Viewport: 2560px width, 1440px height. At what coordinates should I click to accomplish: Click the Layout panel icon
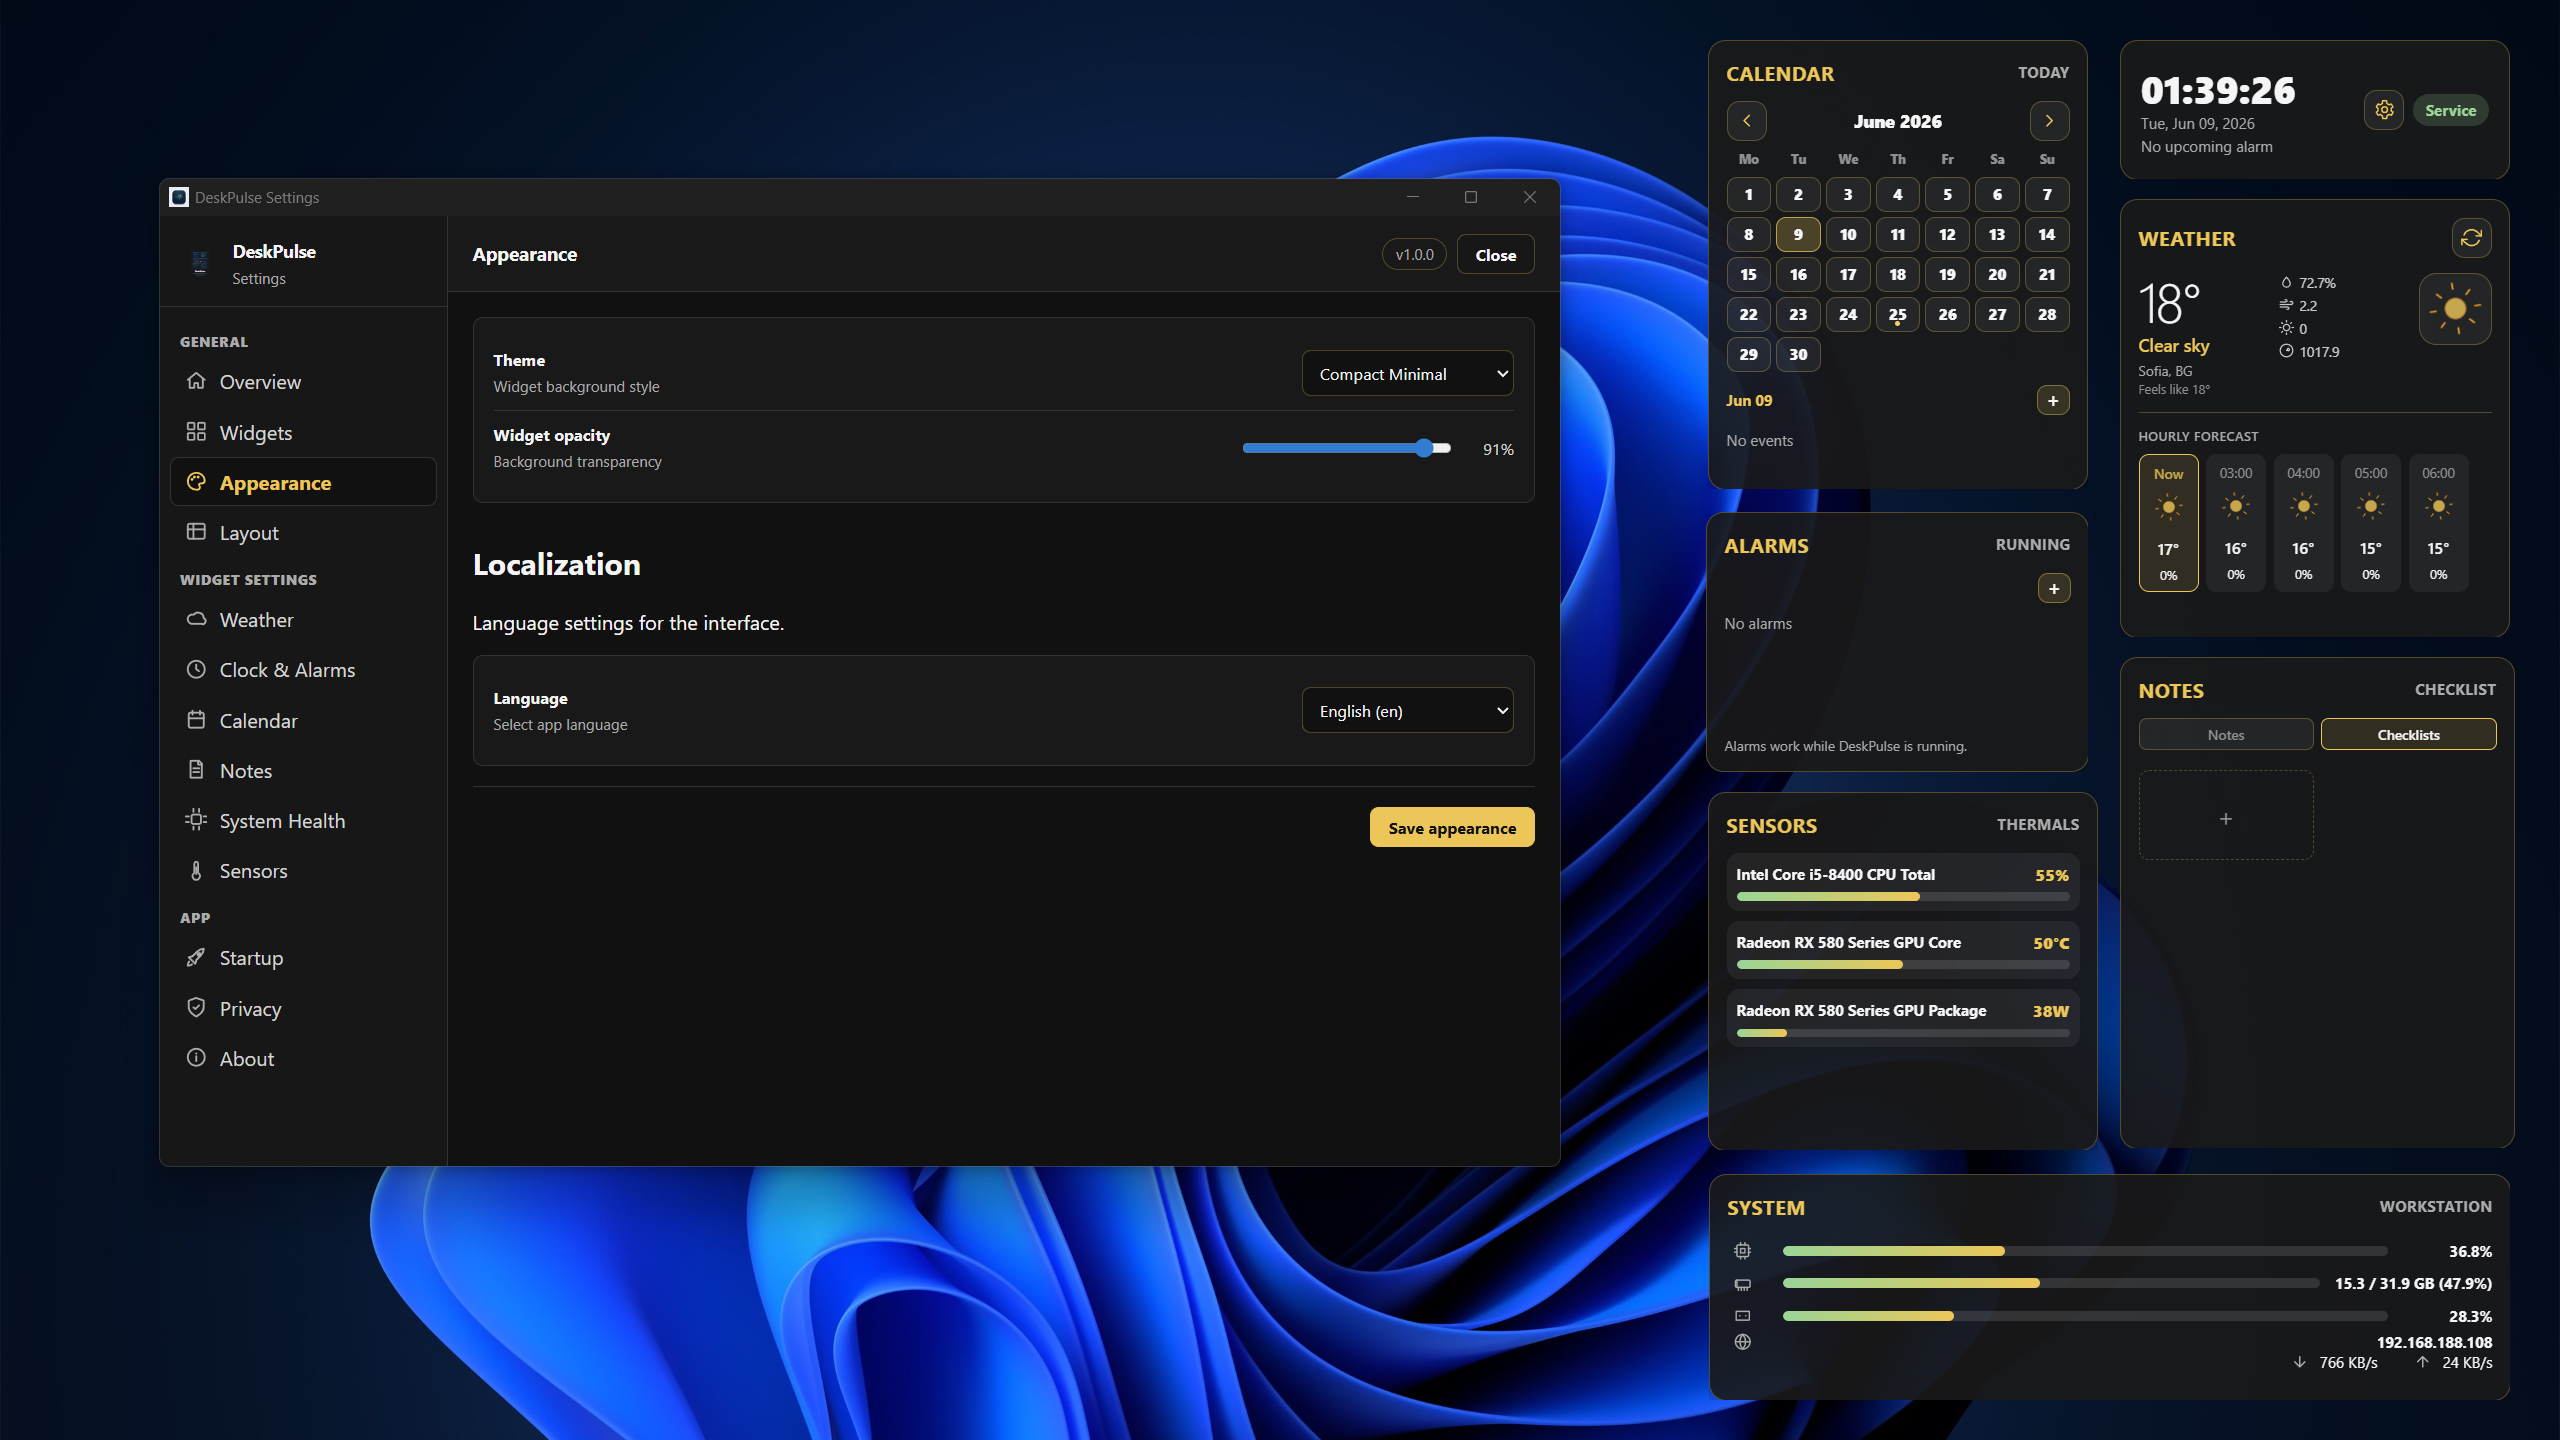(x=196, y=532)
